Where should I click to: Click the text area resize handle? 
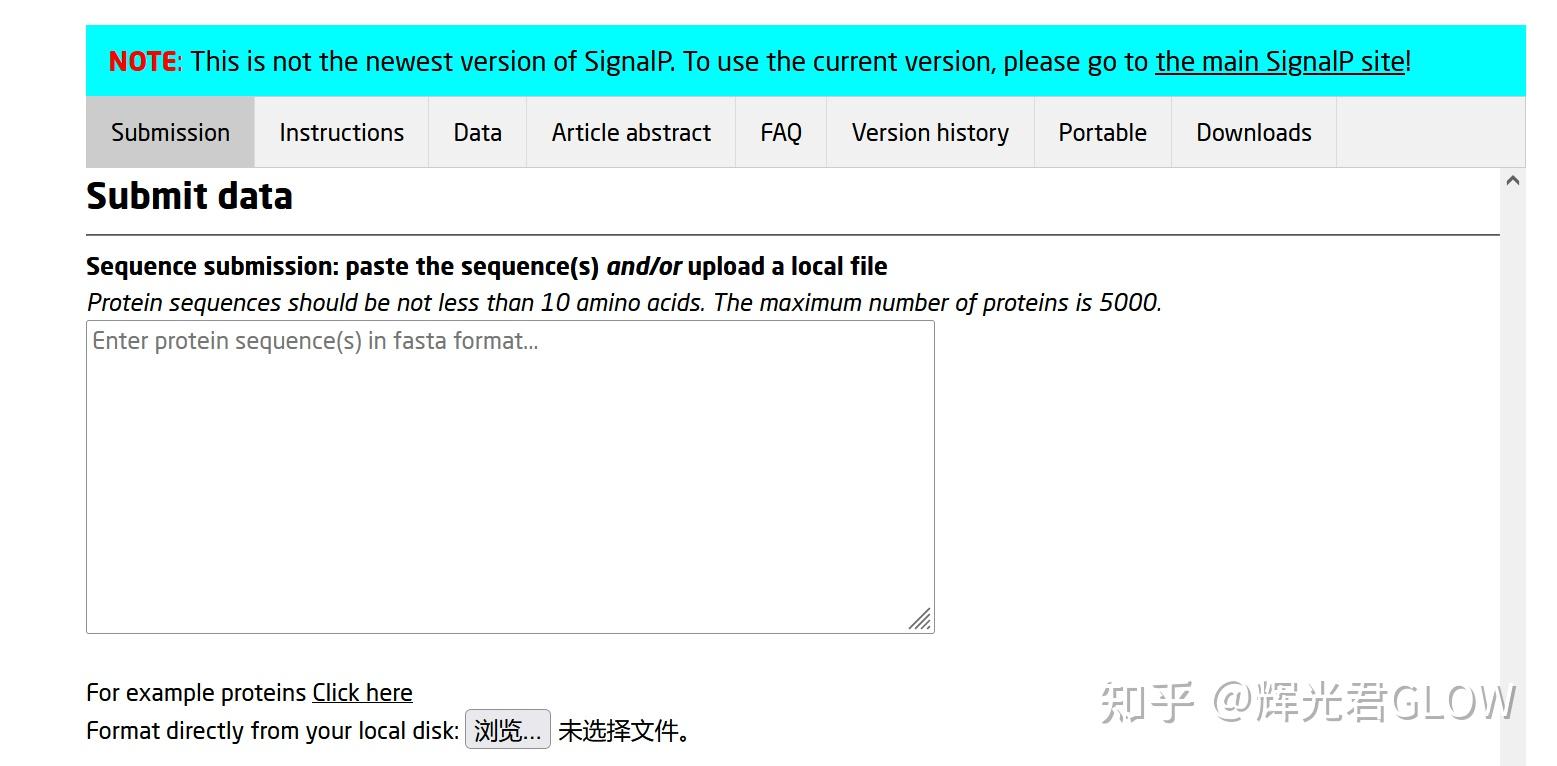(x=920, y=620)
